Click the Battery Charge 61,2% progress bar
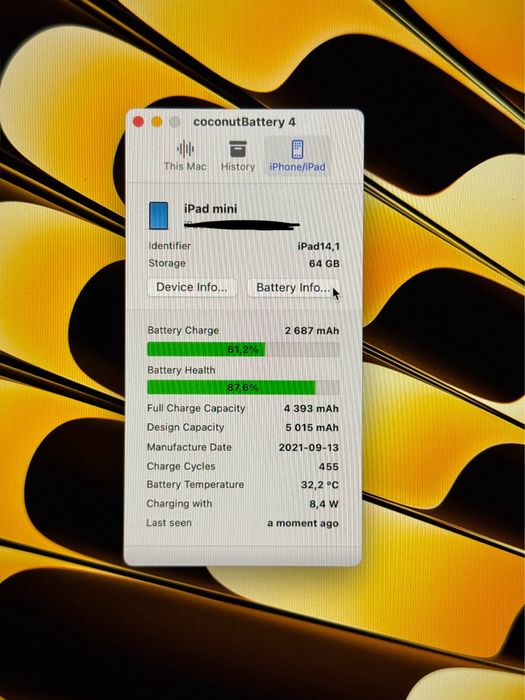The image size is (525, 700). tap(243, 349)
